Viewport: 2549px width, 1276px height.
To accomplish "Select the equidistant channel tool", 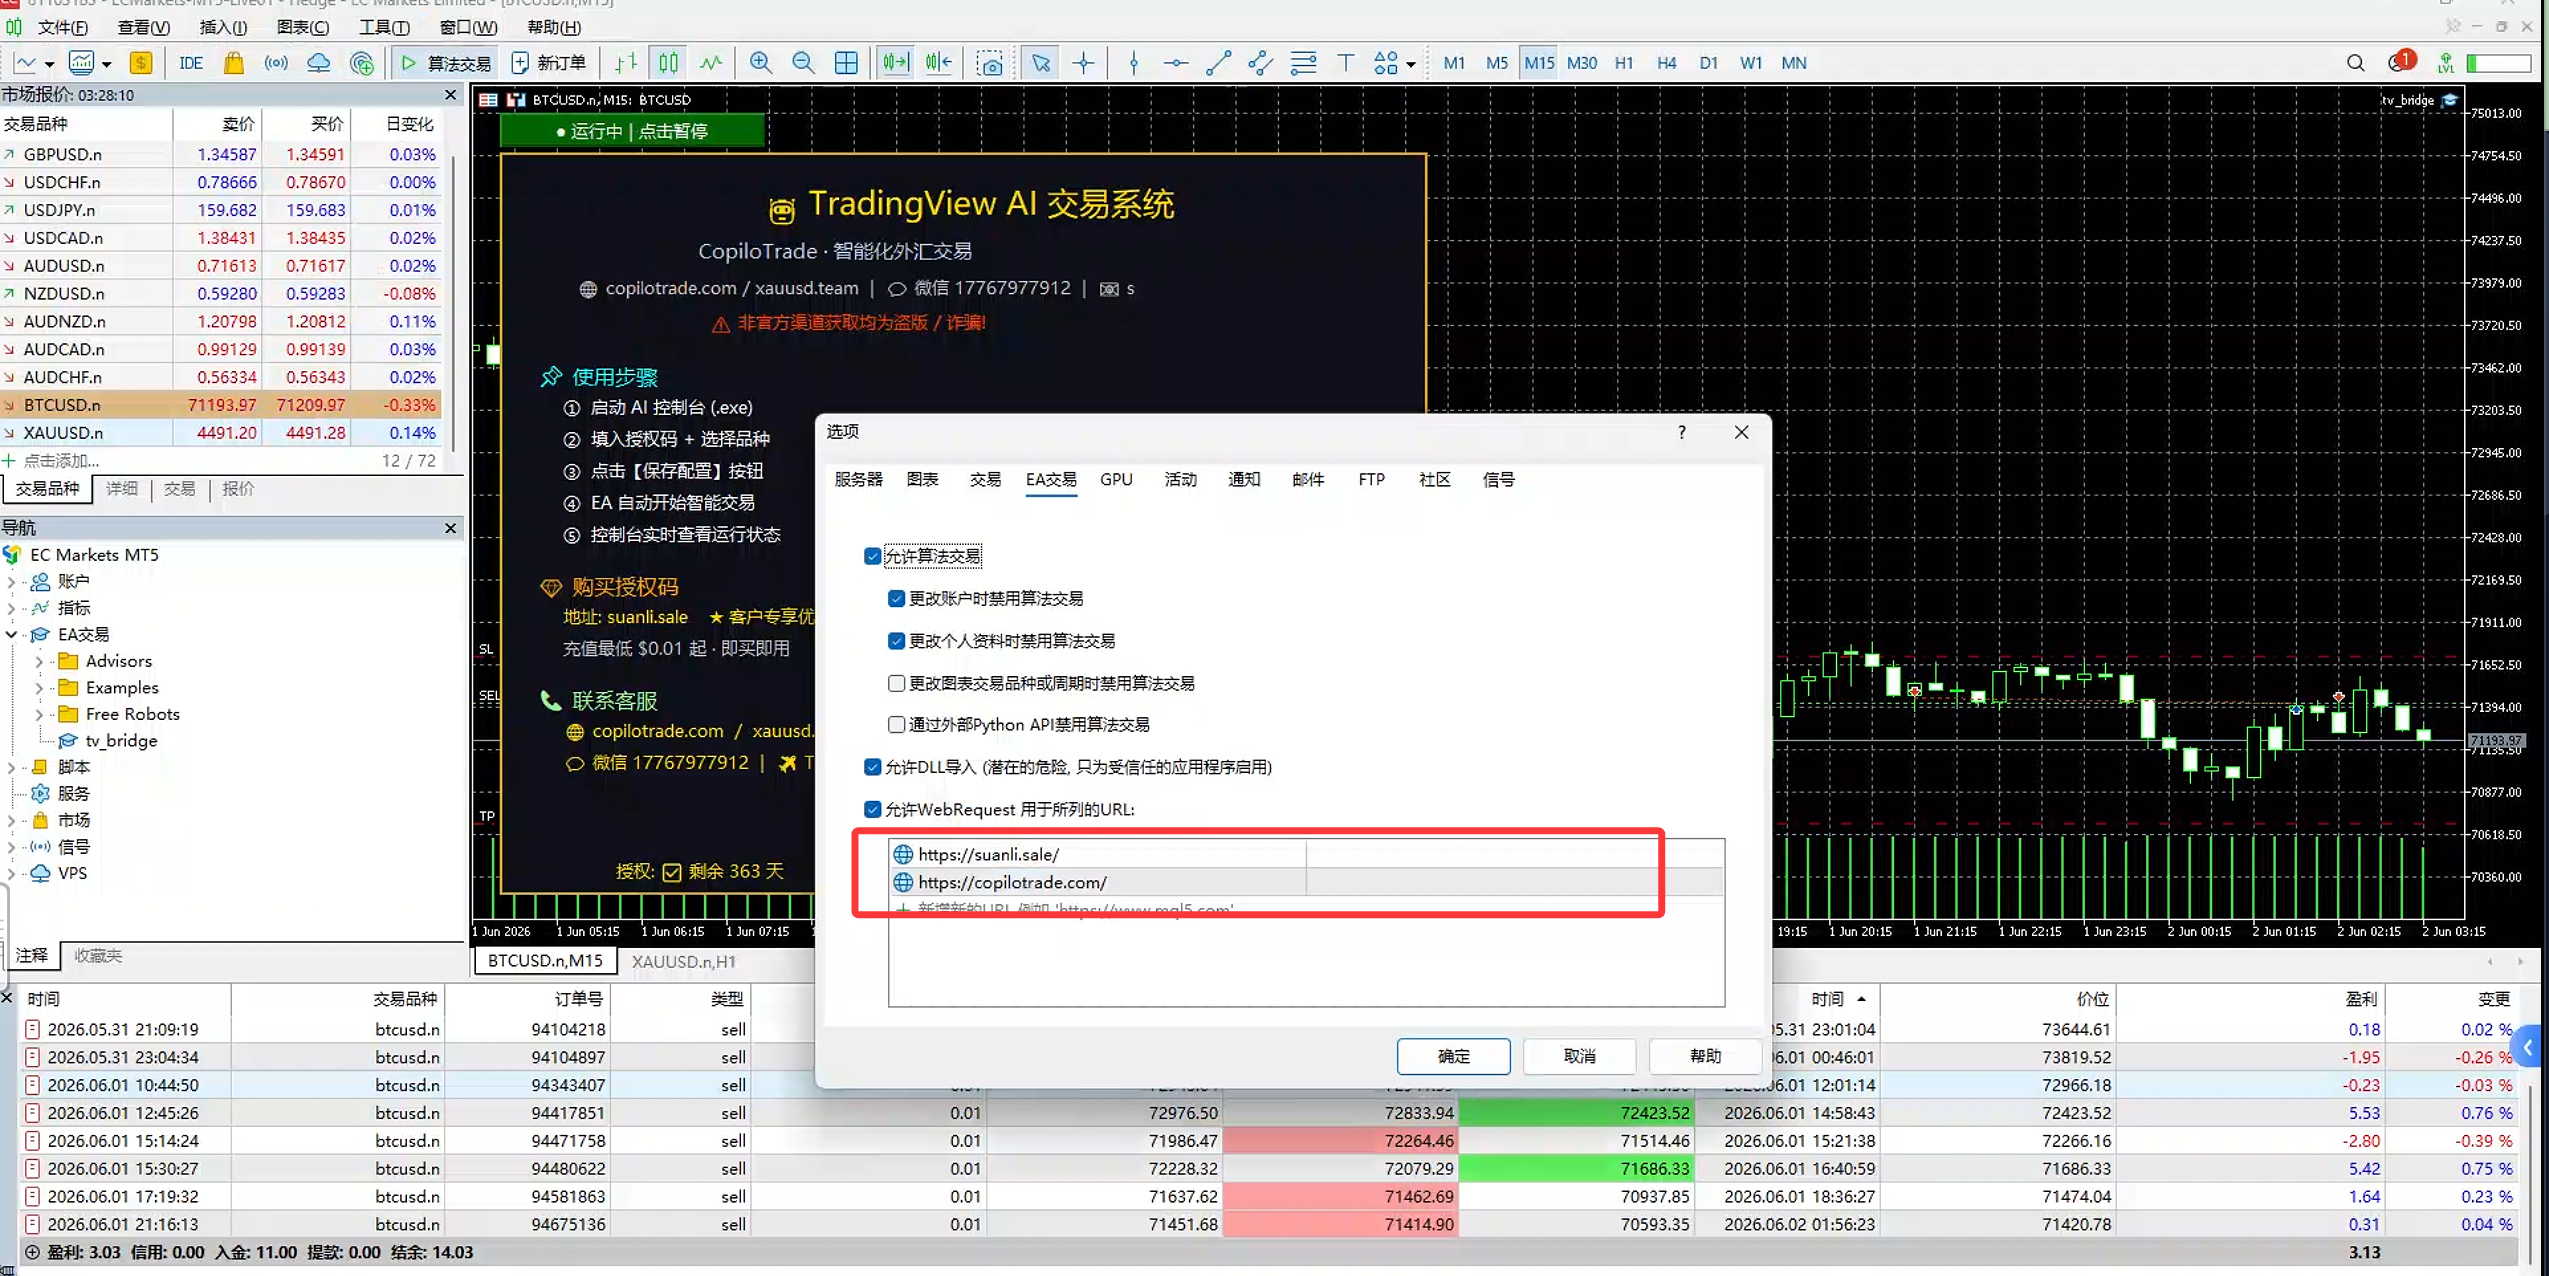I will [x=1261, y=63].
